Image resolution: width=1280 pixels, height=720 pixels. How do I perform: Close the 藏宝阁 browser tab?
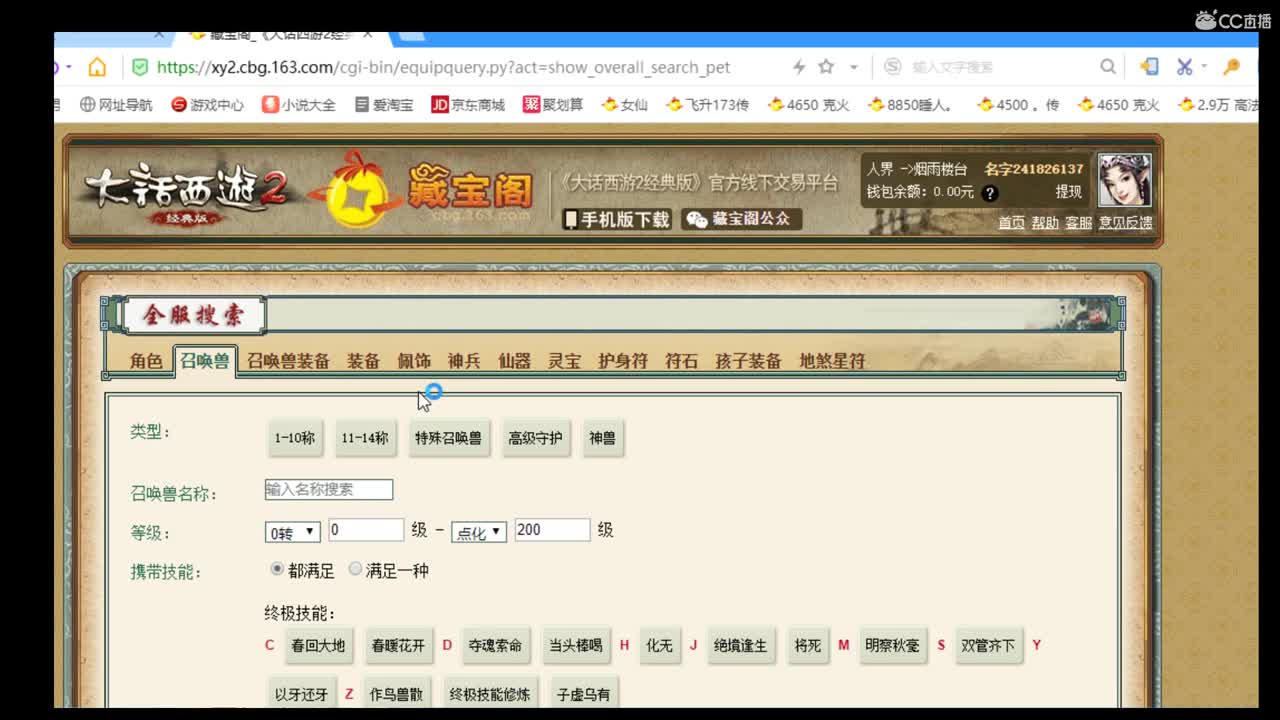(x=368, y=34)
